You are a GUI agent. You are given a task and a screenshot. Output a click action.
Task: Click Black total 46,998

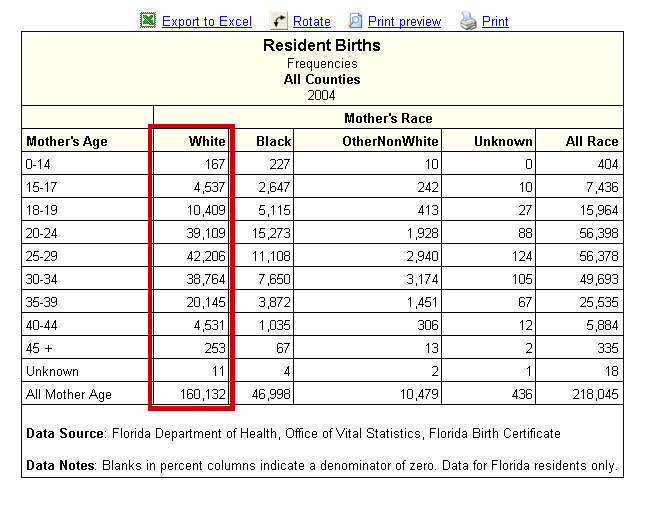[271, 395]
